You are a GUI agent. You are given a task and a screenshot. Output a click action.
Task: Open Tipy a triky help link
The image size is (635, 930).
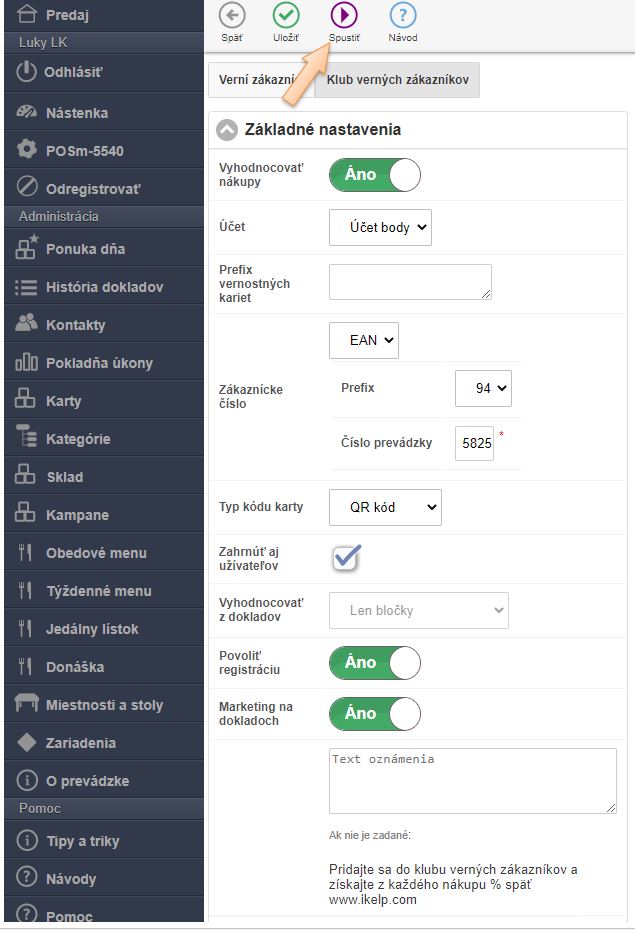click(x=82, y=841)
